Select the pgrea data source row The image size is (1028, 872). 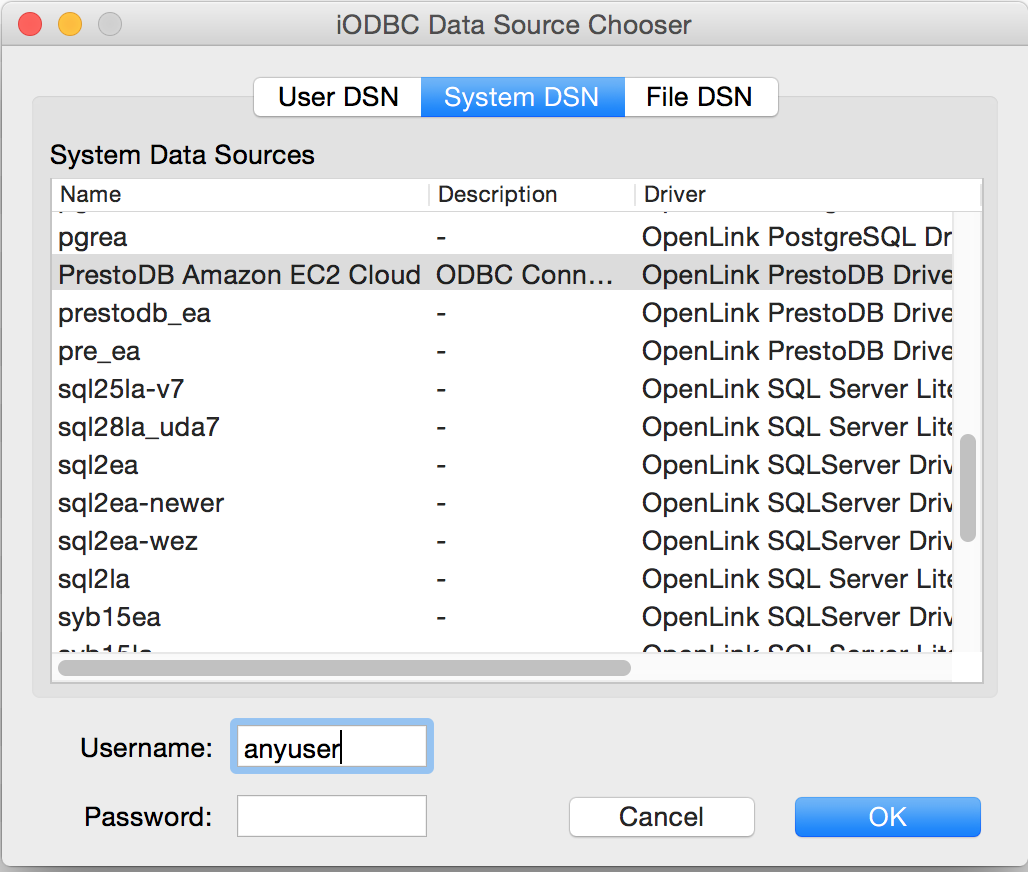tap(502, 237)
